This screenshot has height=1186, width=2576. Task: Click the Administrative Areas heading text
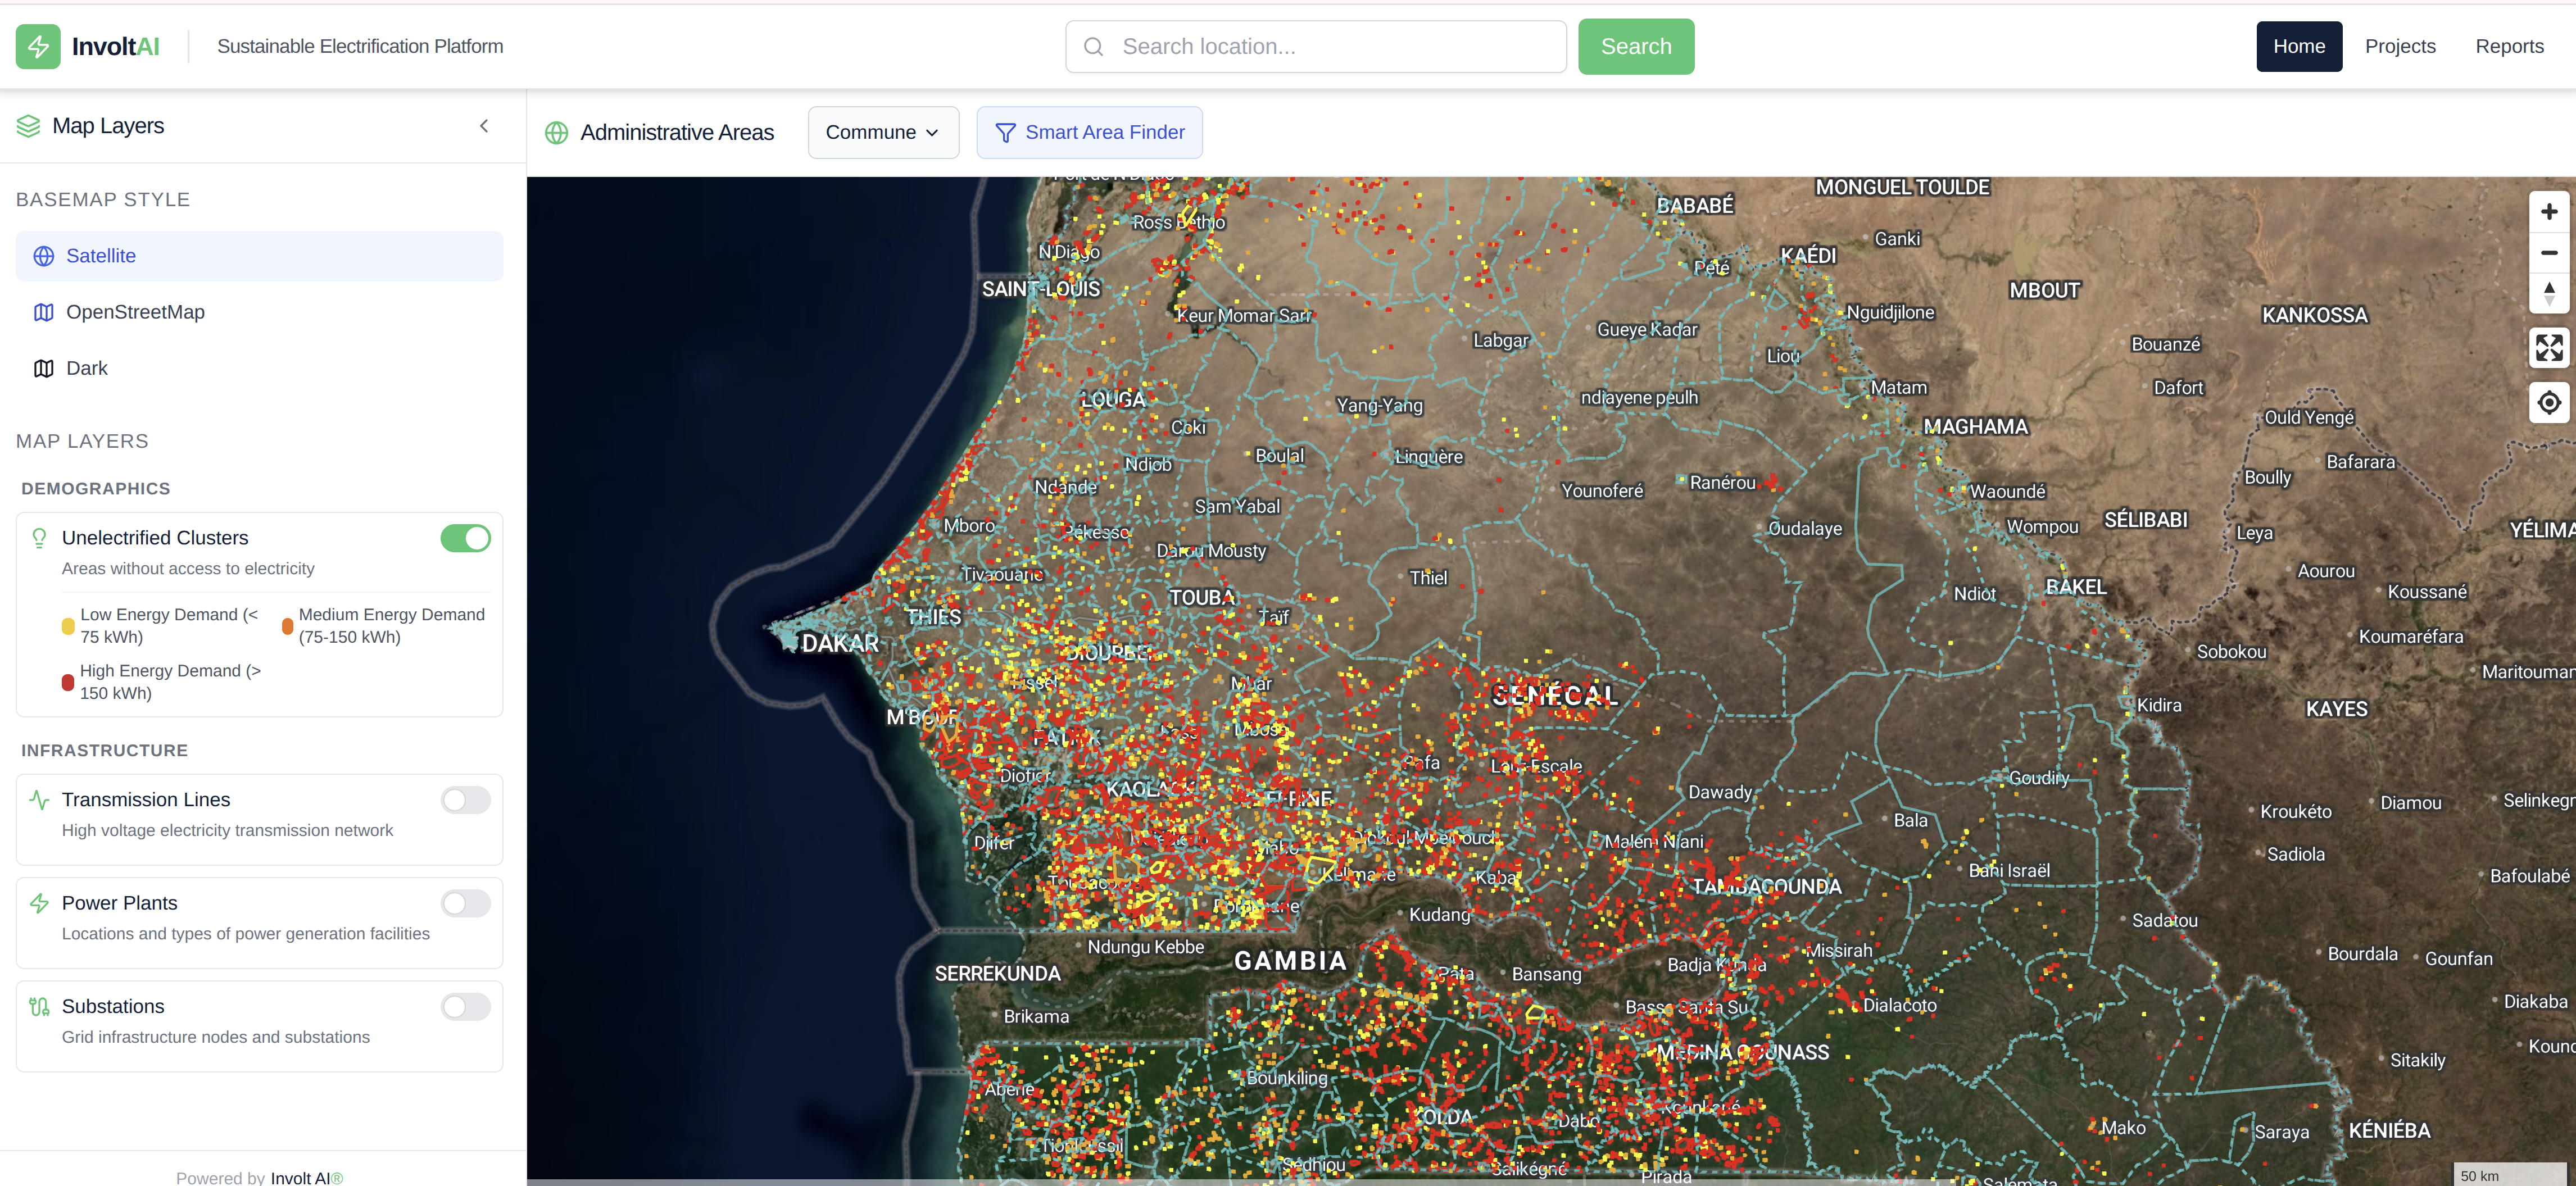[677, 133]
